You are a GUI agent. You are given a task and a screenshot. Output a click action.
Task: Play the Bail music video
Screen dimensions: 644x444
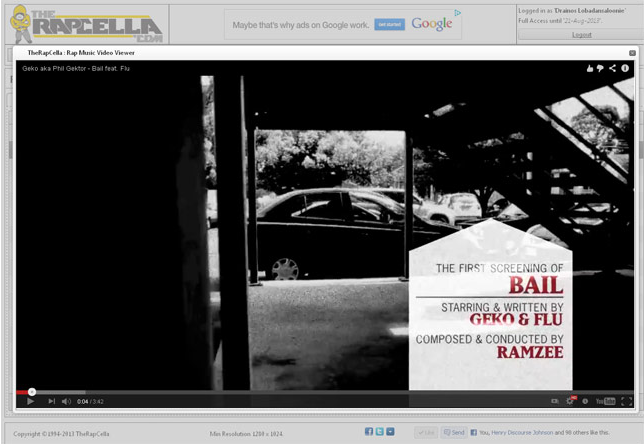pos(30,401)
